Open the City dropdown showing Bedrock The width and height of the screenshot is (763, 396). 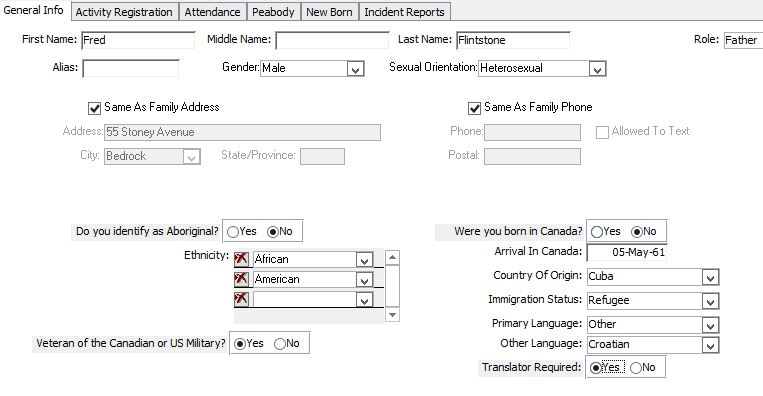point(192,157)
